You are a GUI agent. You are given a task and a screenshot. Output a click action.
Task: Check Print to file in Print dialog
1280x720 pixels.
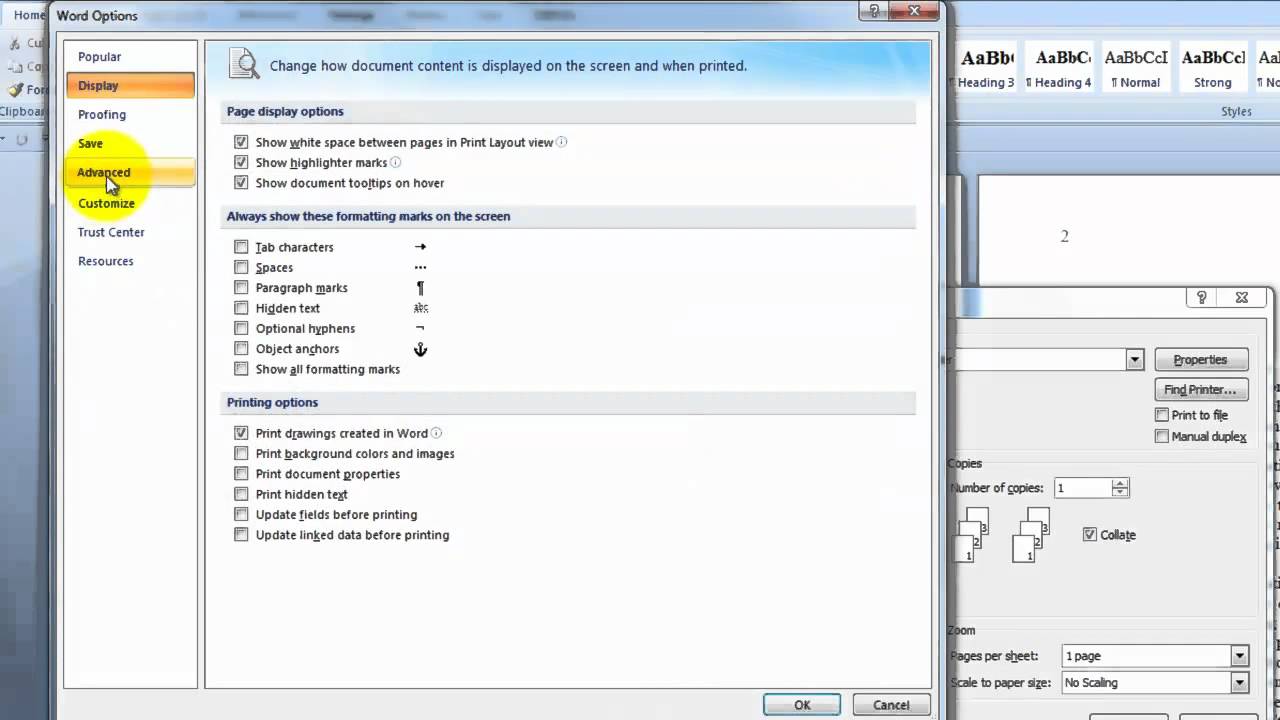(1162, 415)
